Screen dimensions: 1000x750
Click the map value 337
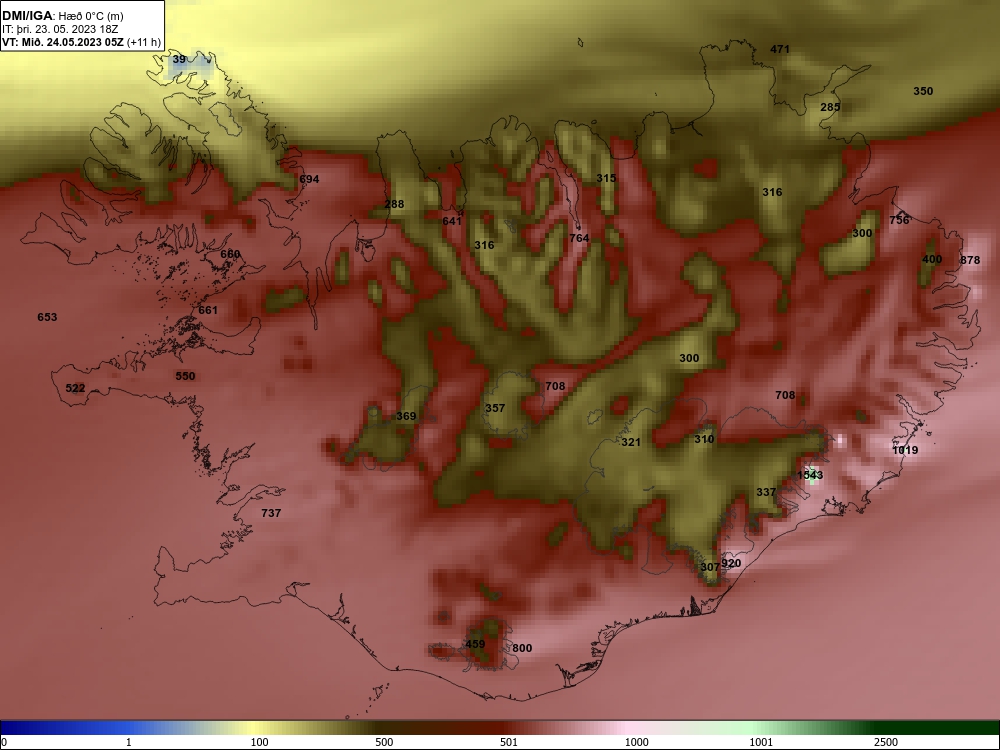coord(766,492)
